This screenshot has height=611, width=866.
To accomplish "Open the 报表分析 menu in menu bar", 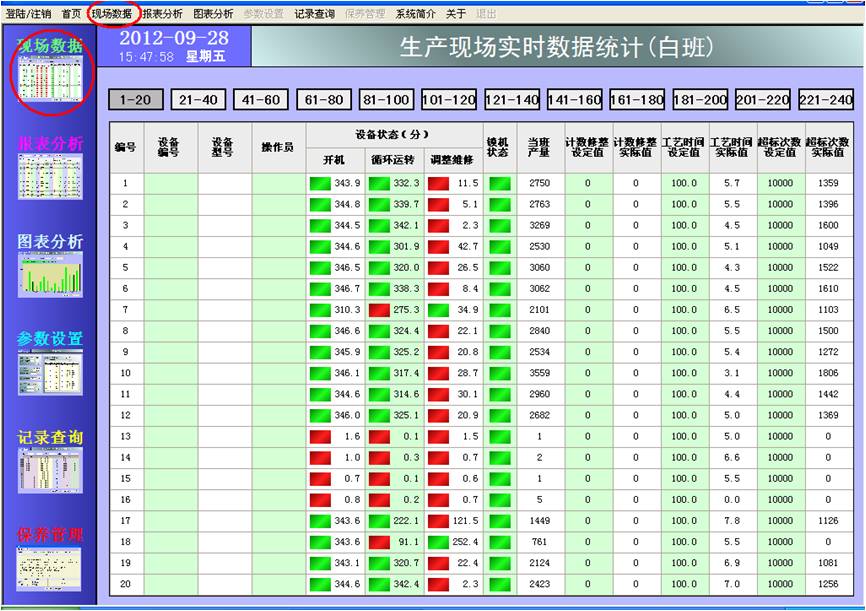I will click(162, 14).
